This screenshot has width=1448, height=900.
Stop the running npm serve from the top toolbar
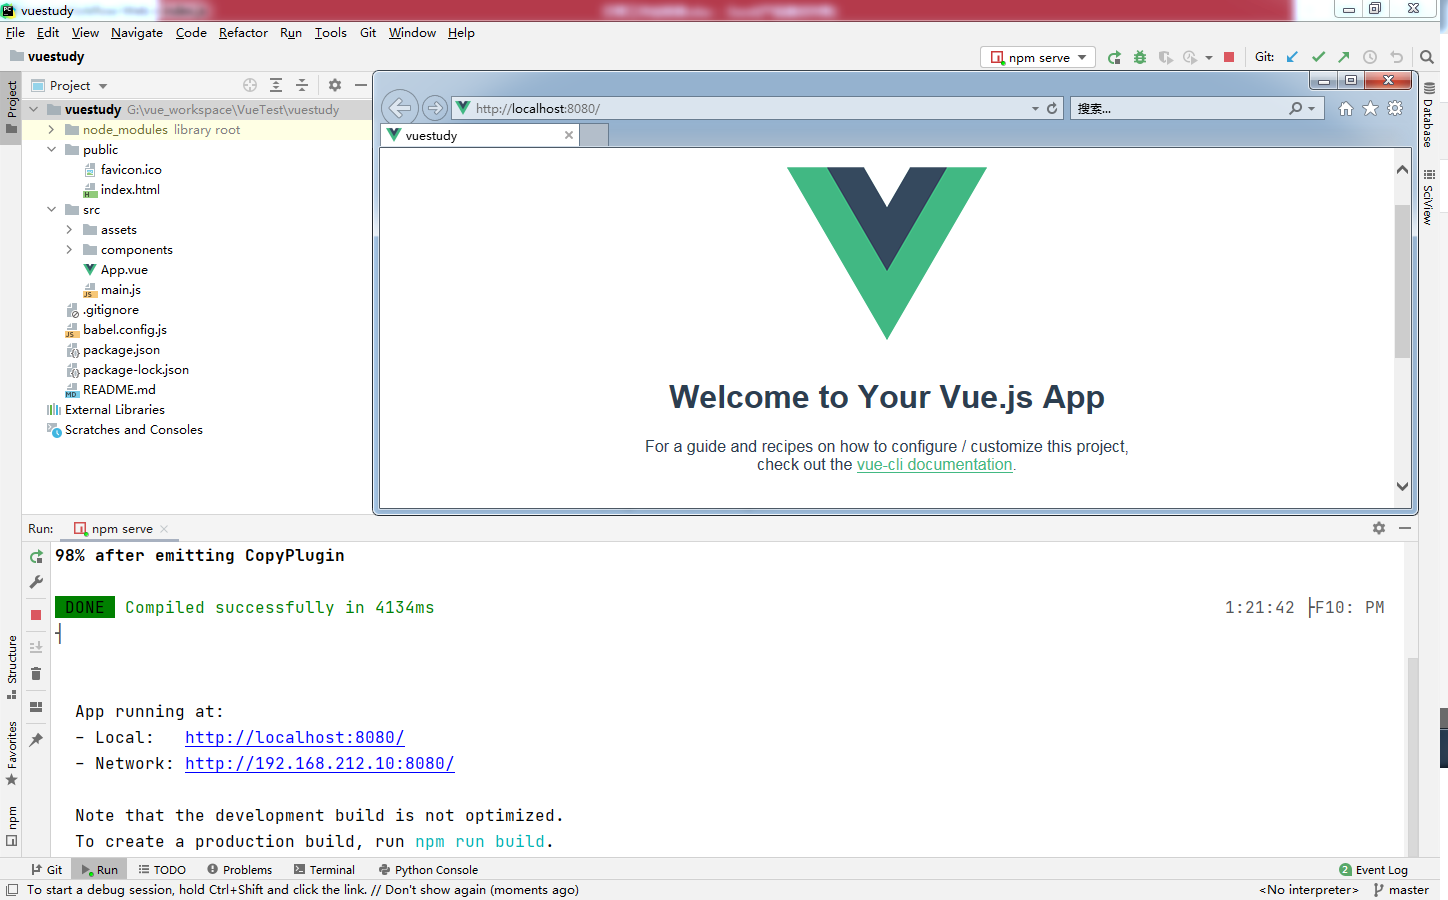point(1229,57)
